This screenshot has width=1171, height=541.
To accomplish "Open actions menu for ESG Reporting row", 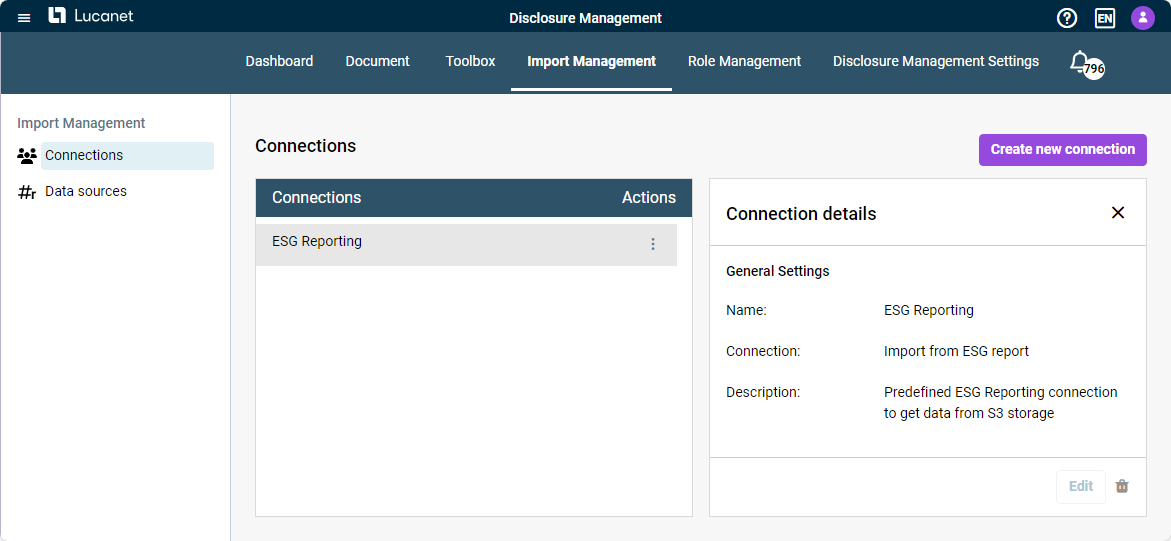I will (653, 244).
